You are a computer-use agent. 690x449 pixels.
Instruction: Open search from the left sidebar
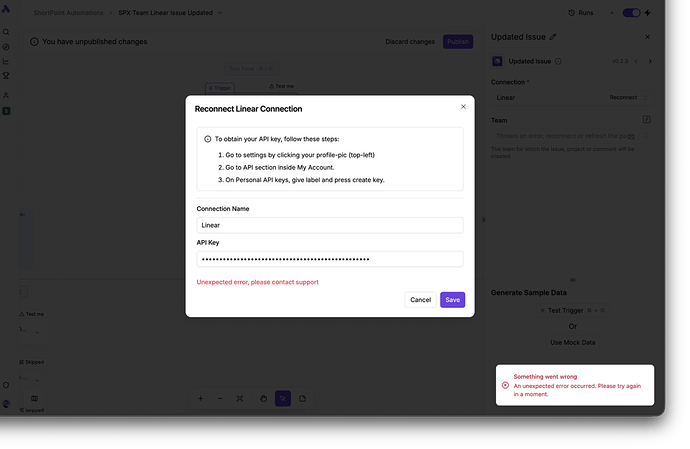[x=6, y=32]
